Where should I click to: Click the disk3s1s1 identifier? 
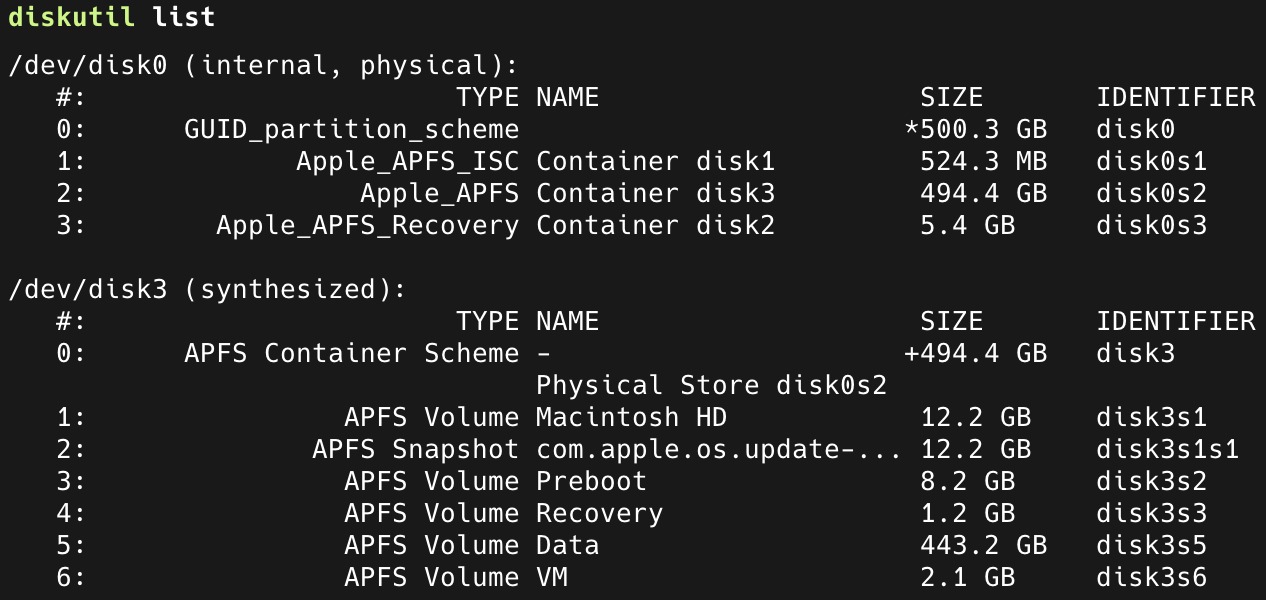[x=1167, y=449]
